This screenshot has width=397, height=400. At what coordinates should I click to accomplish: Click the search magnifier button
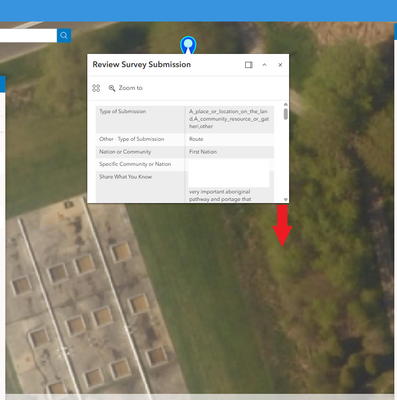tap(64, 35)
